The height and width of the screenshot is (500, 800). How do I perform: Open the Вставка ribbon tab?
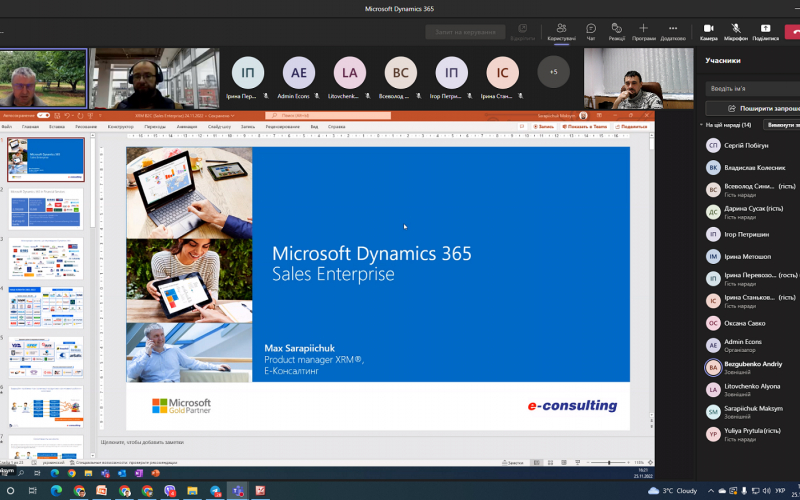[57, 127]
